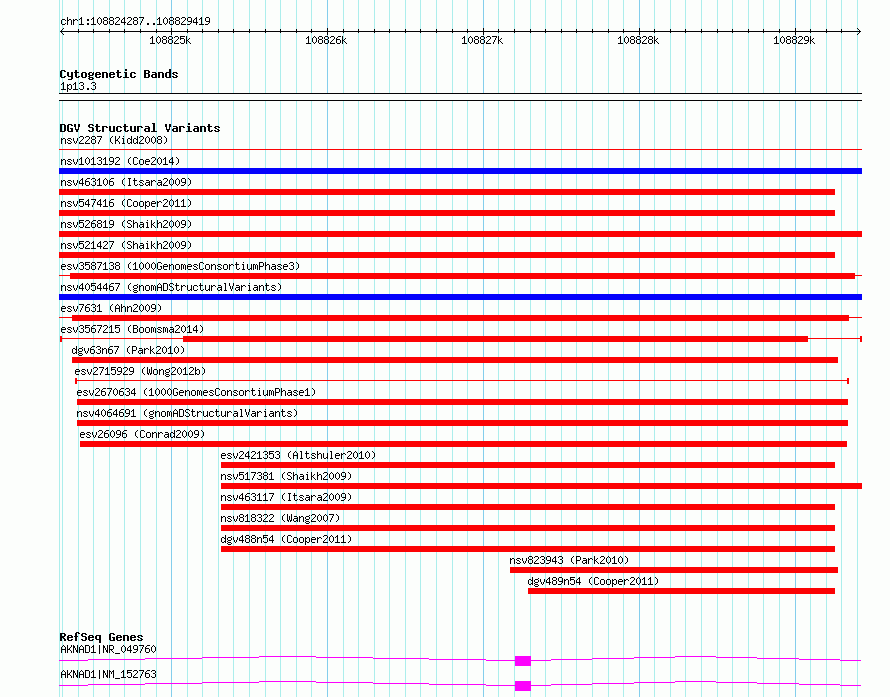Click the red bar under dgv489n54

click(x=681, y=591)
